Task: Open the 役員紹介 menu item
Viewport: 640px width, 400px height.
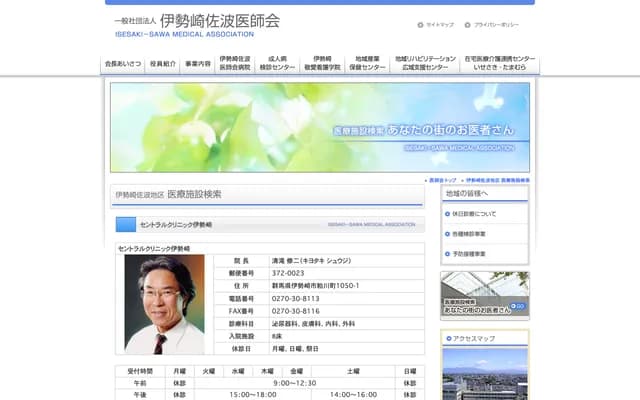Action: pyautogui.click(x=162, y=64)
